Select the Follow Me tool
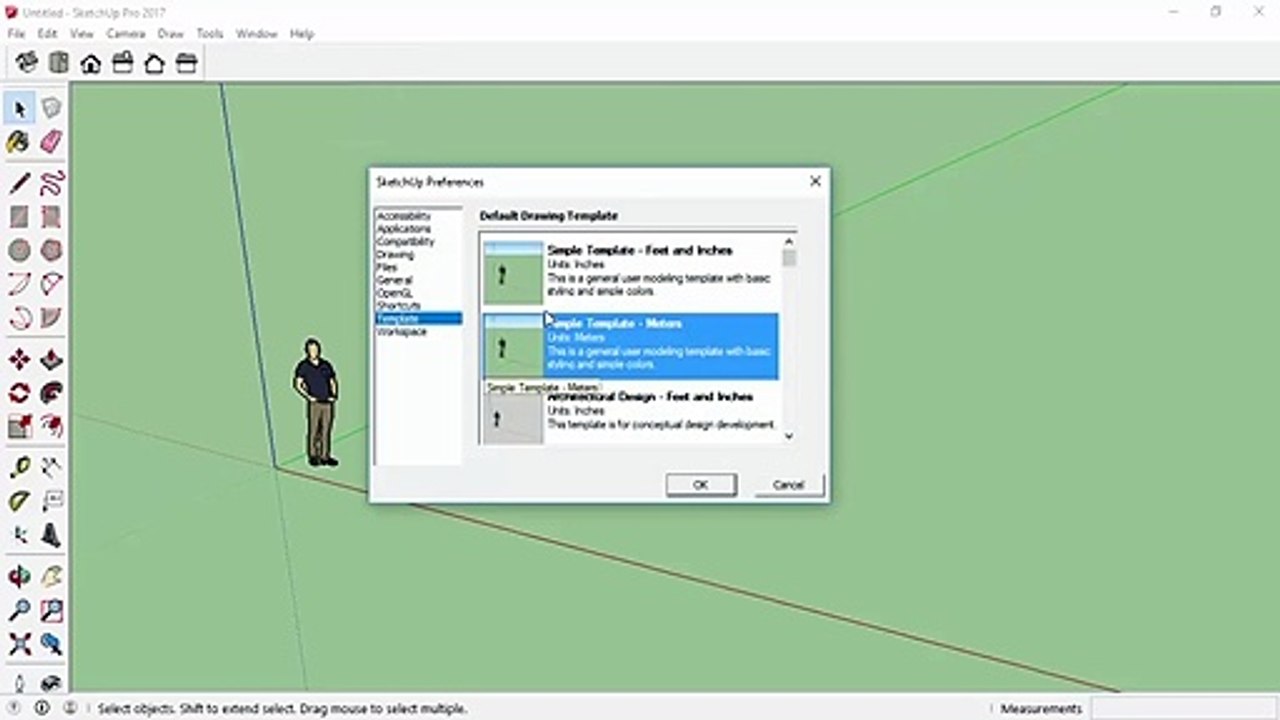 click(51, 393)
